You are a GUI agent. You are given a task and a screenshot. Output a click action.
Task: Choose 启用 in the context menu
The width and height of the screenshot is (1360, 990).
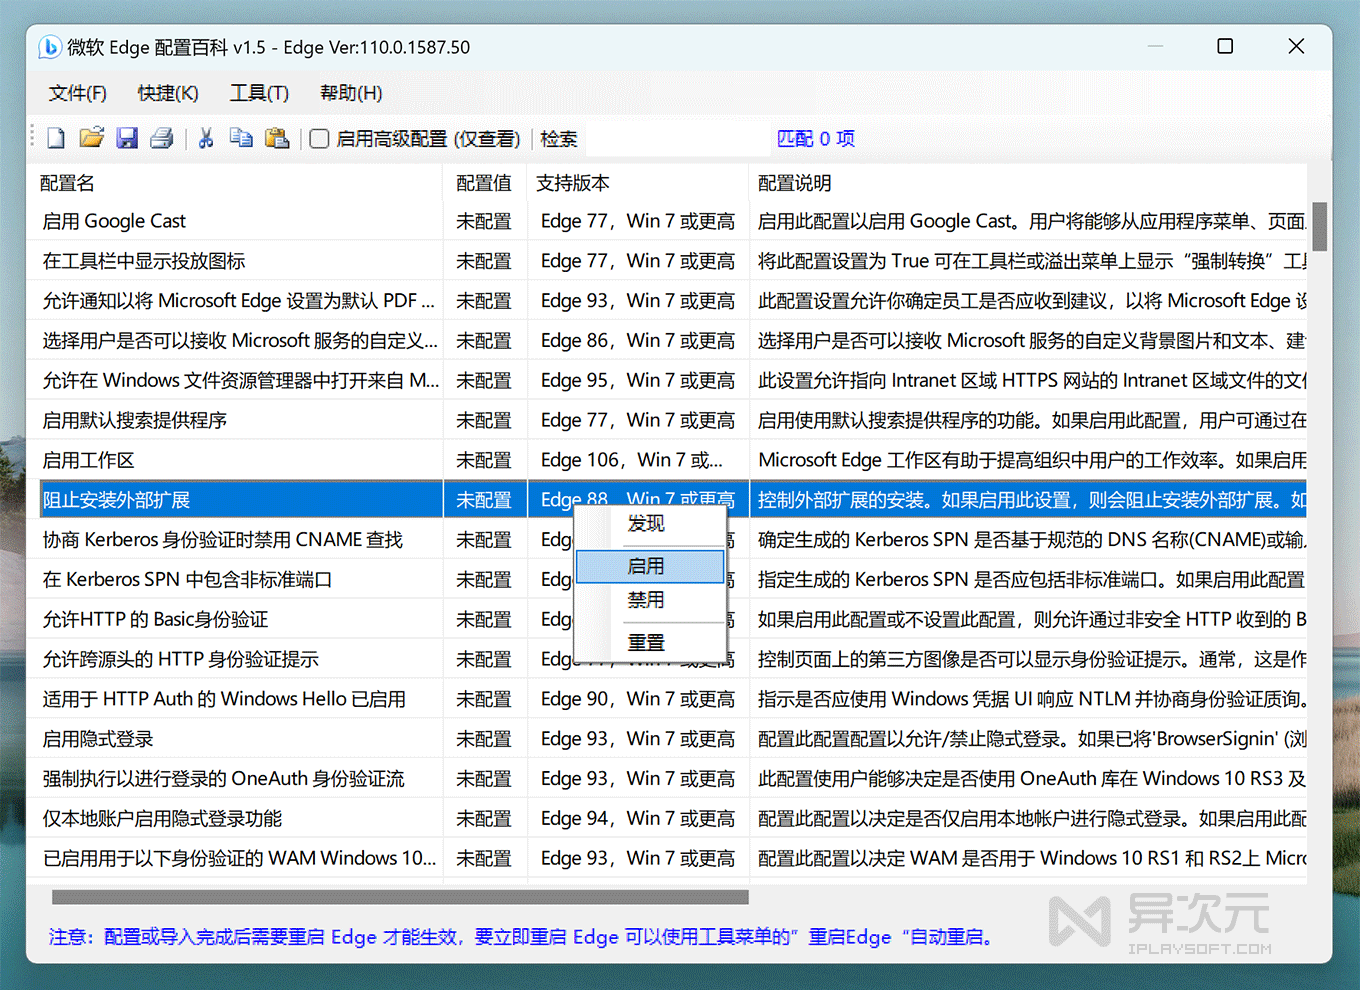tap(650, 566)
